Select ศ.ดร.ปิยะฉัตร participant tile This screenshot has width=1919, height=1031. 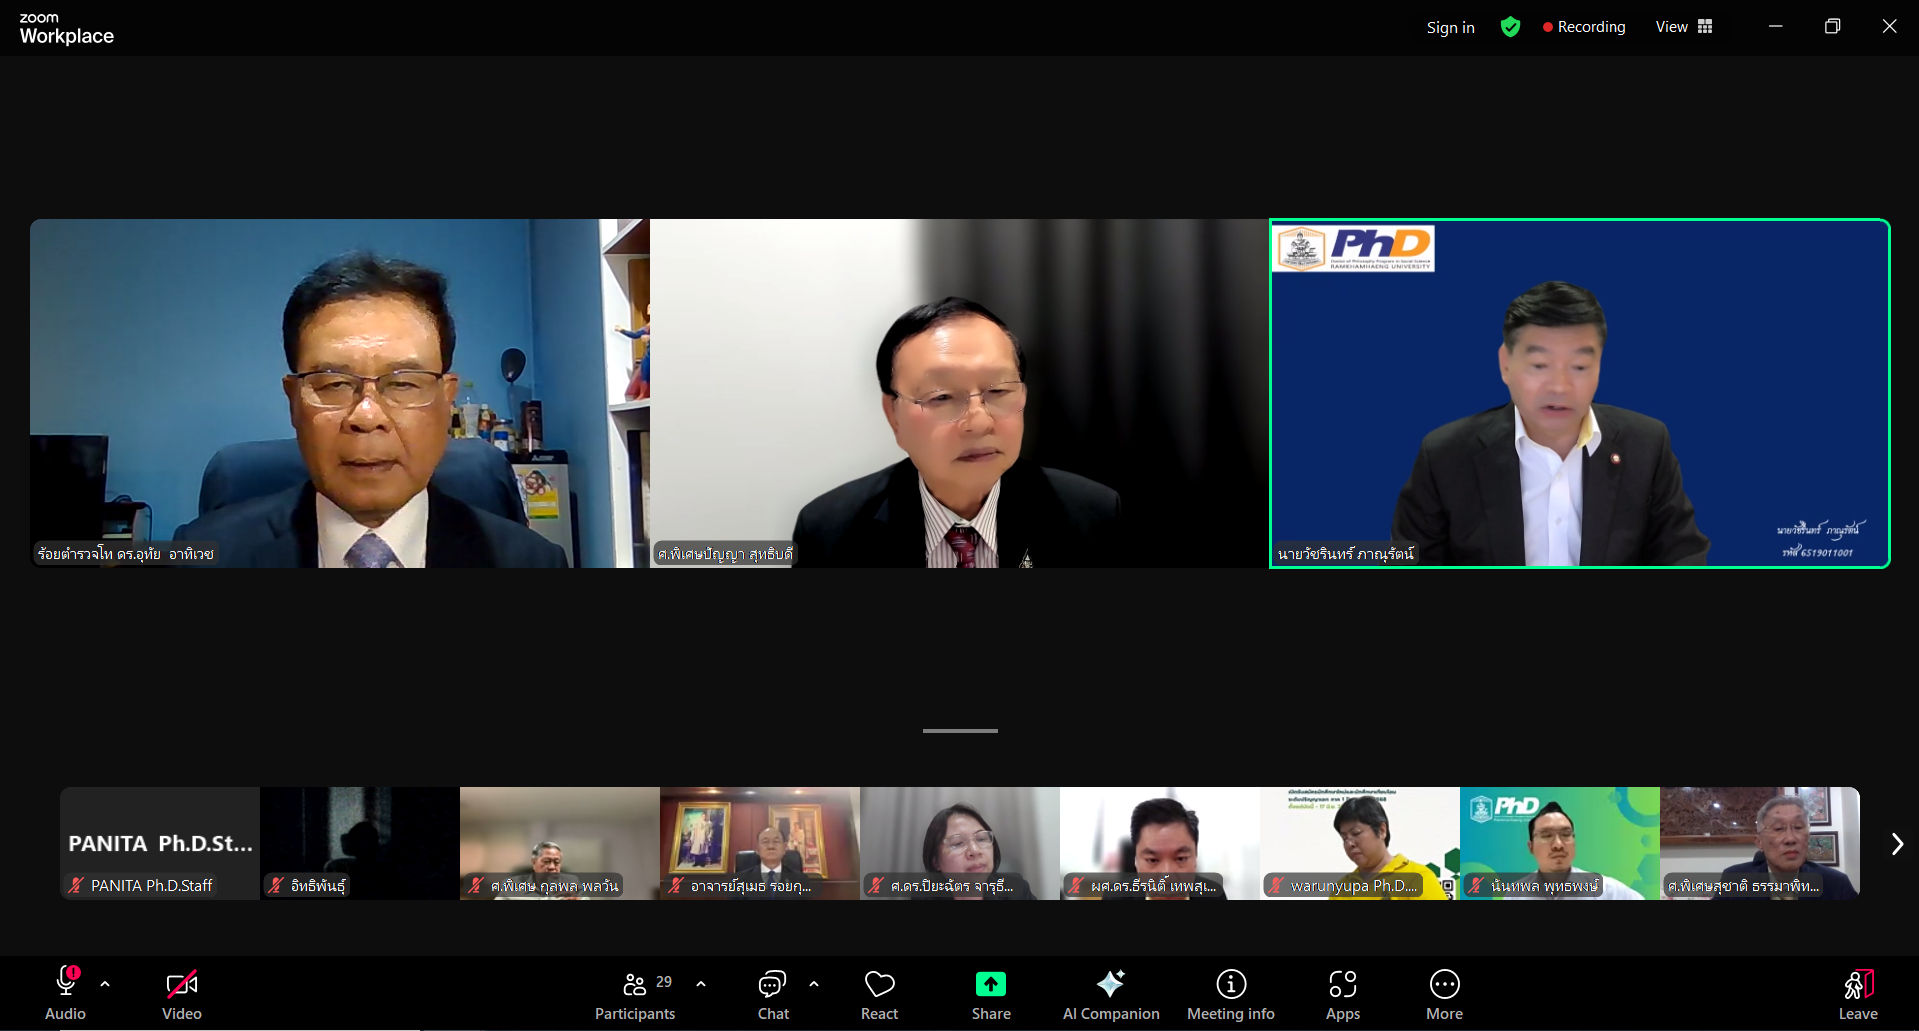(960, 843)
